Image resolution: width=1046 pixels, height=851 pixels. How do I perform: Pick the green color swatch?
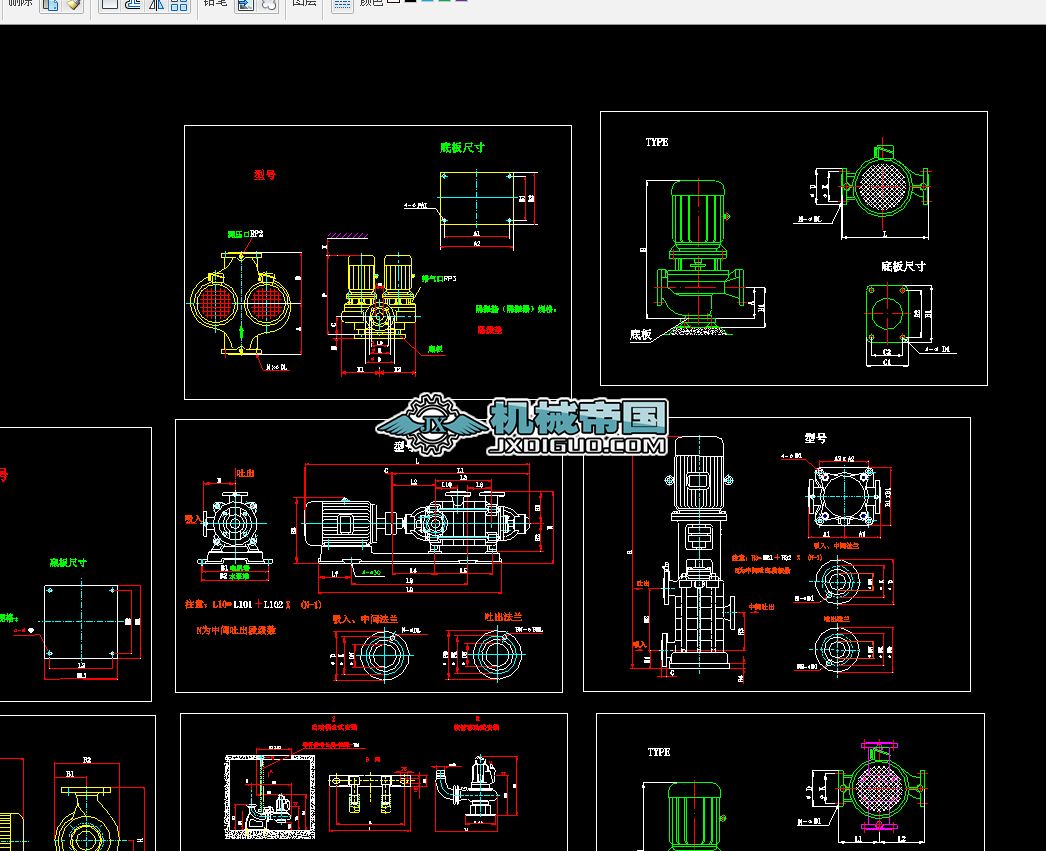(x=444, y=1)
